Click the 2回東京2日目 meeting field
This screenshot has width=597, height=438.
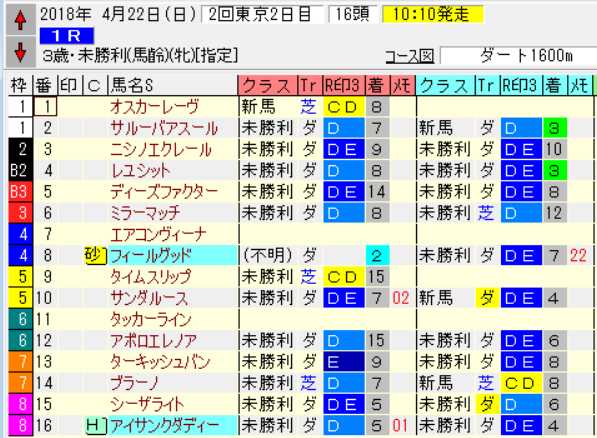tap(262, 14)
